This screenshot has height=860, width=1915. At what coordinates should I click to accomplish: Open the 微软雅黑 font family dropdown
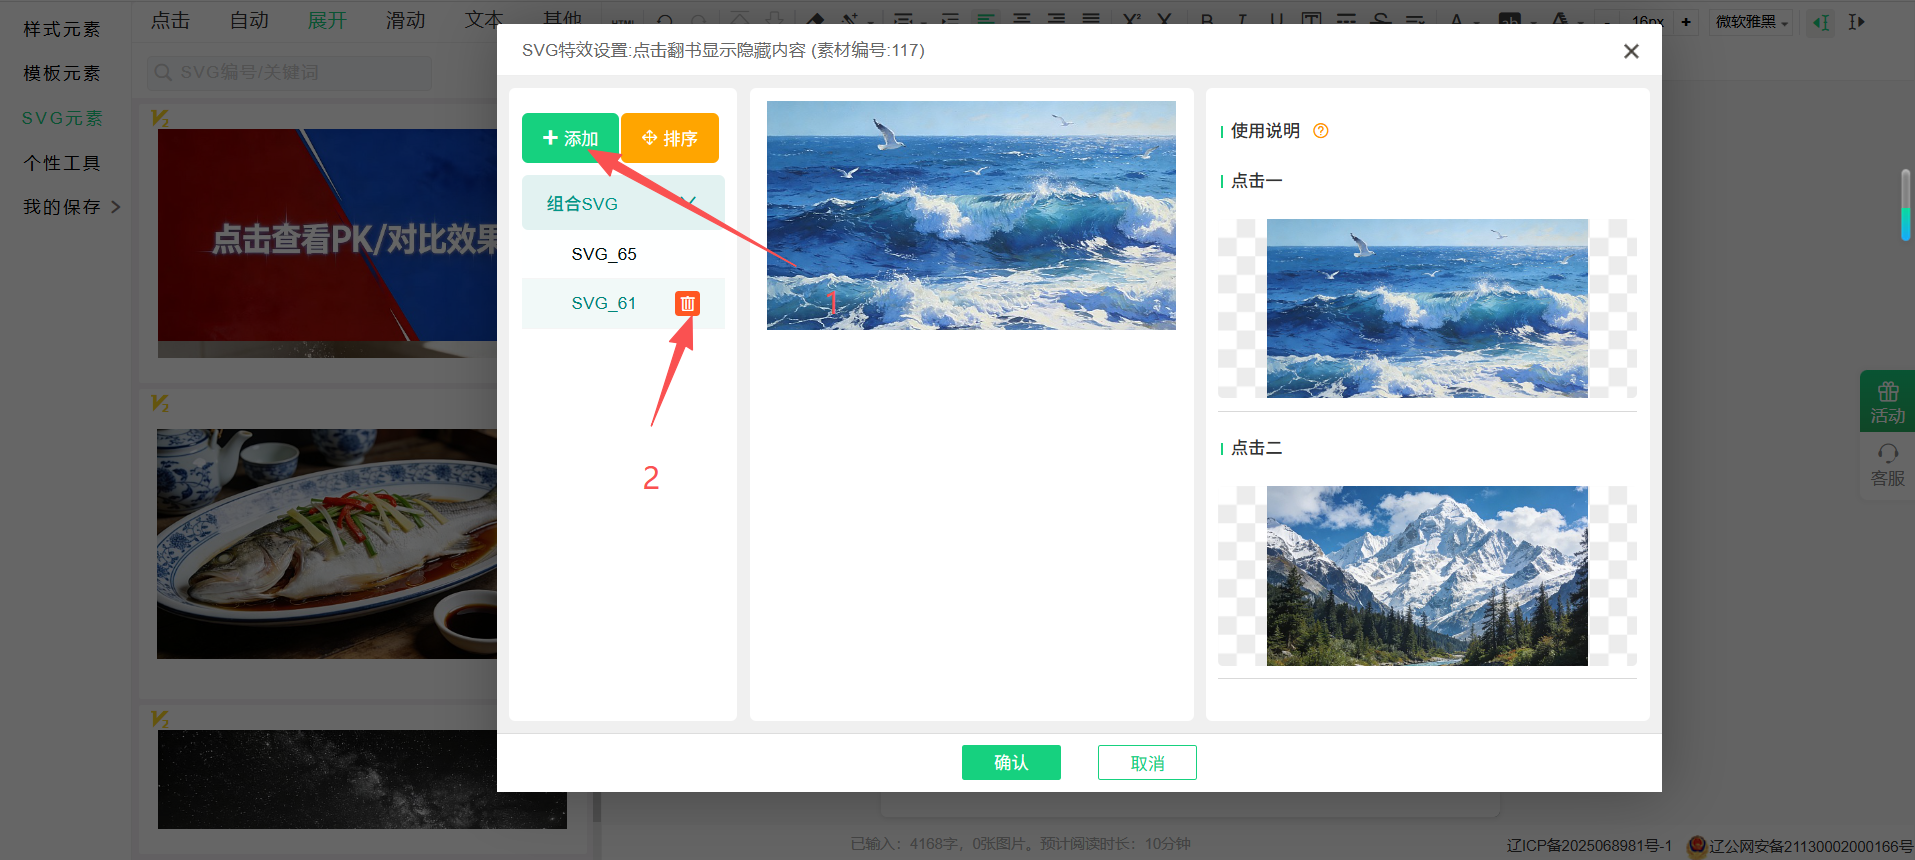pos(1752,22)
